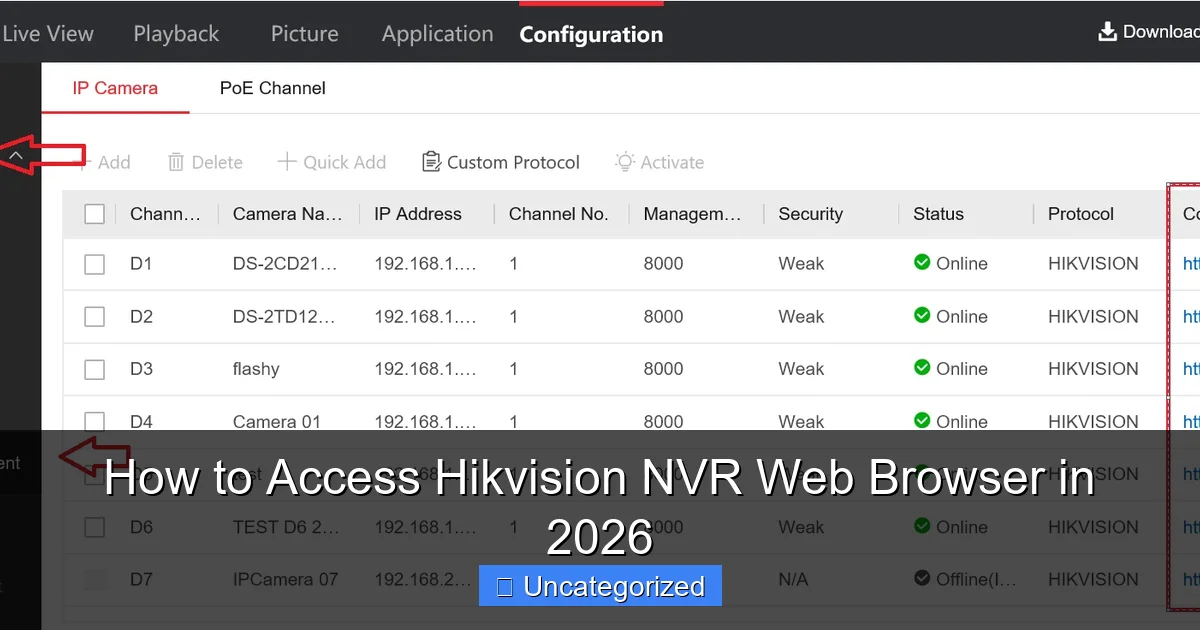Select all cameras with the header checkbox
The width and height of the screenshot is (1200, 630).
pos(94,213)
